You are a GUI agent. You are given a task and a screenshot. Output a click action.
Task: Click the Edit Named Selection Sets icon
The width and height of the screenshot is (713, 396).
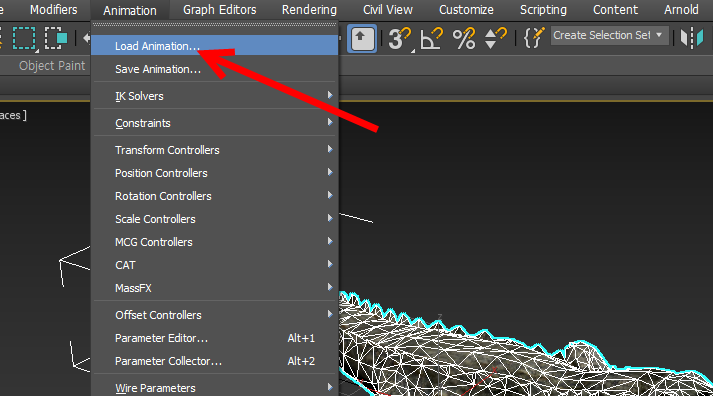point(534,38)
